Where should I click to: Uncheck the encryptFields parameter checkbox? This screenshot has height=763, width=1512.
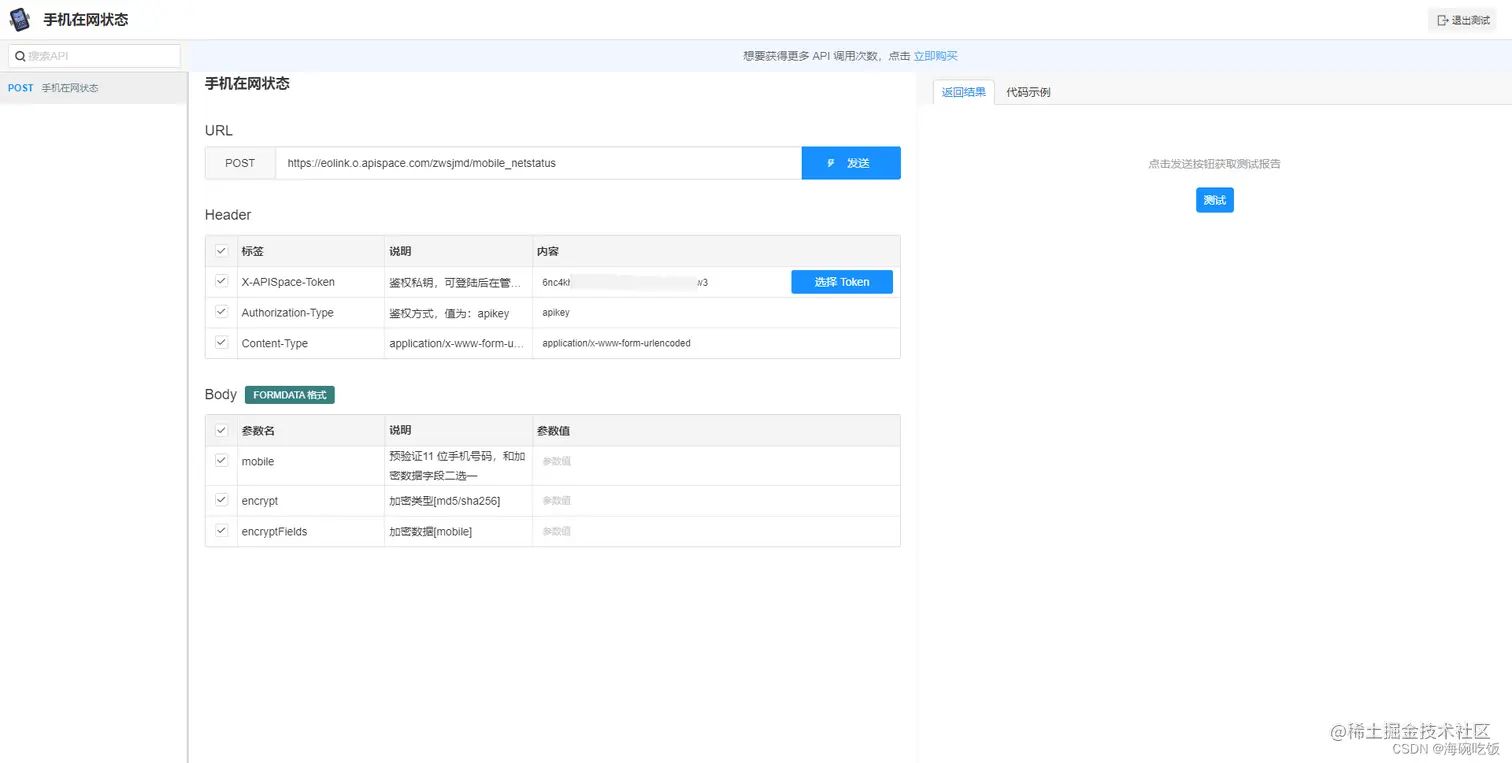[221, 531]
